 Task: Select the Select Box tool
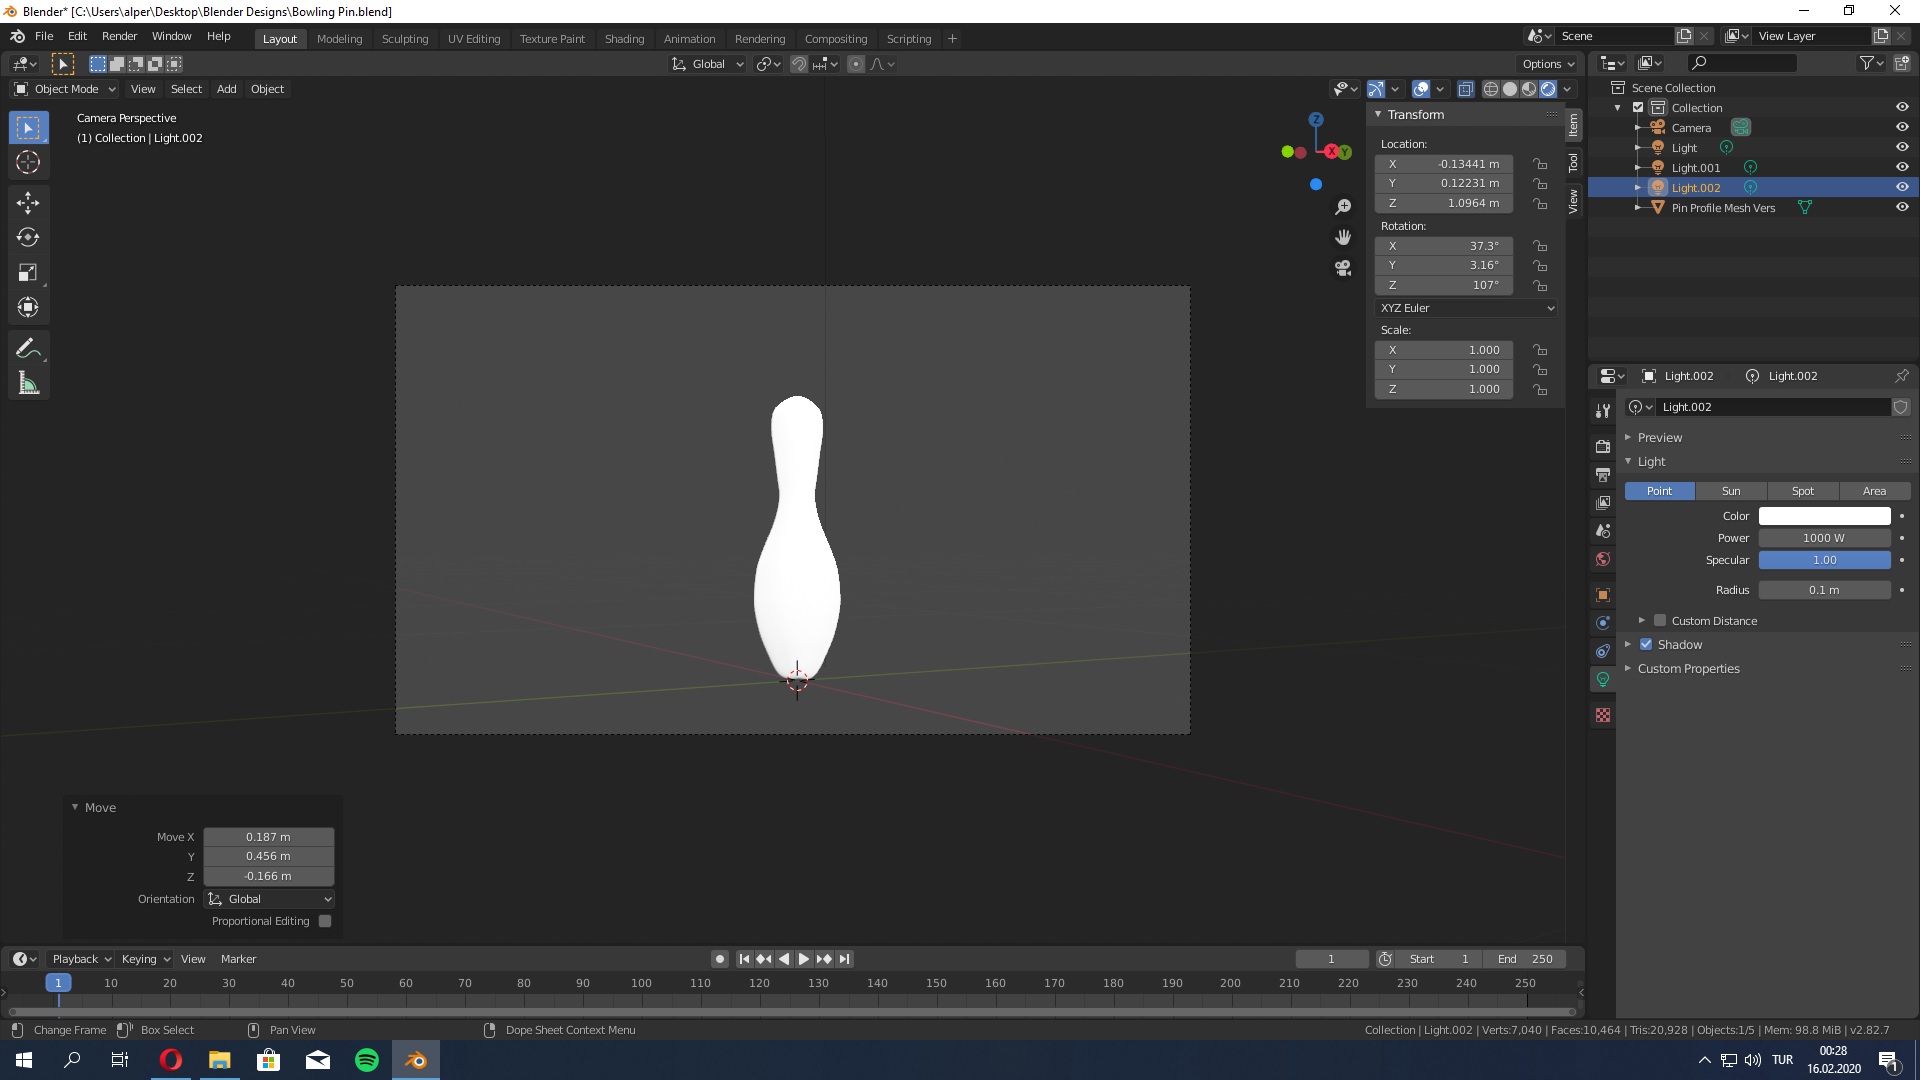[x=28, y=128]
